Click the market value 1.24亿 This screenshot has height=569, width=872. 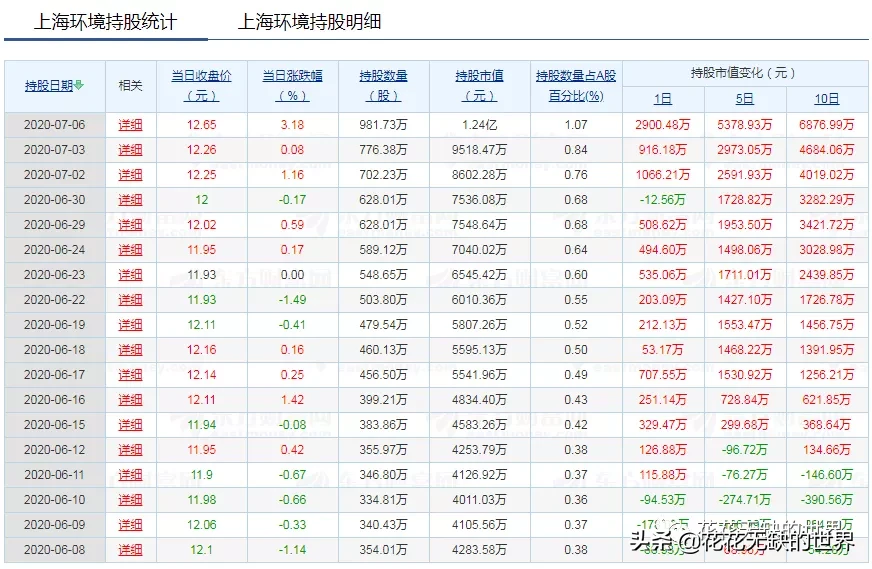[x=479, y=125]
